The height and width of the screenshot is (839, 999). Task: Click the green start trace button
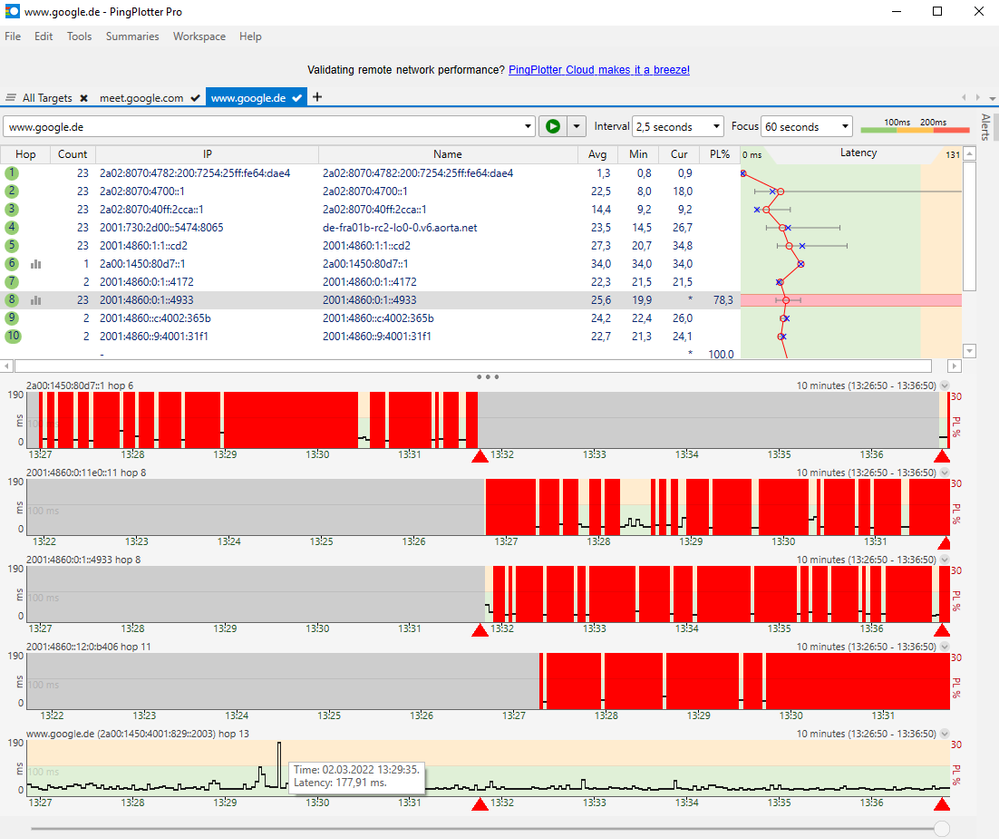click(x=552, y=126)
